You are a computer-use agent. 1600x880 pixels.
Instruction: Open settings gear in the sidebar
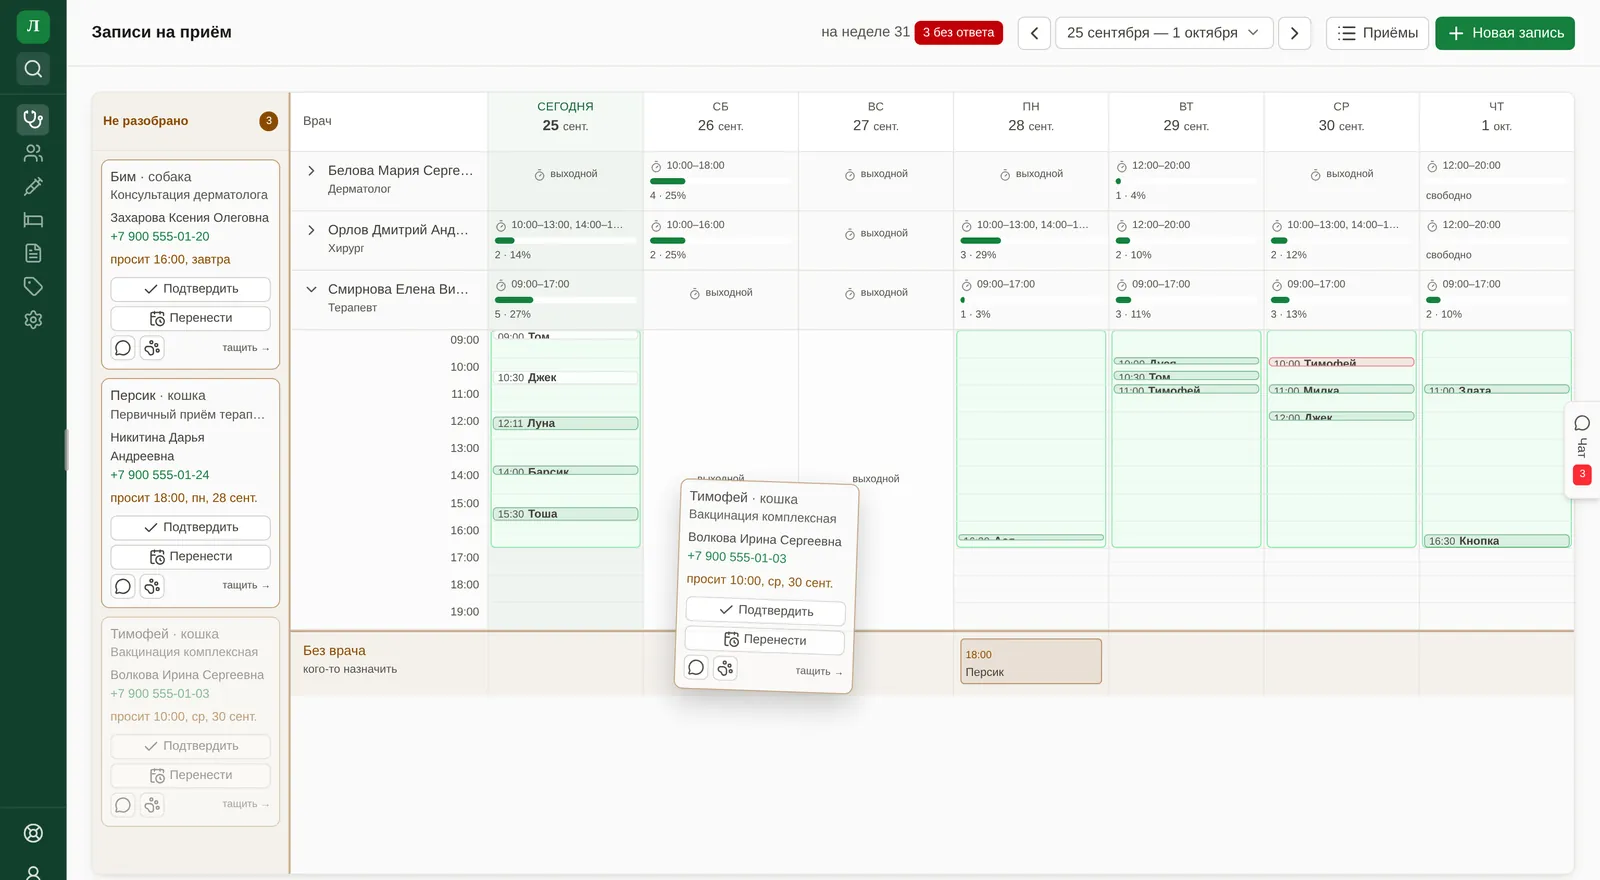[33, 320]
